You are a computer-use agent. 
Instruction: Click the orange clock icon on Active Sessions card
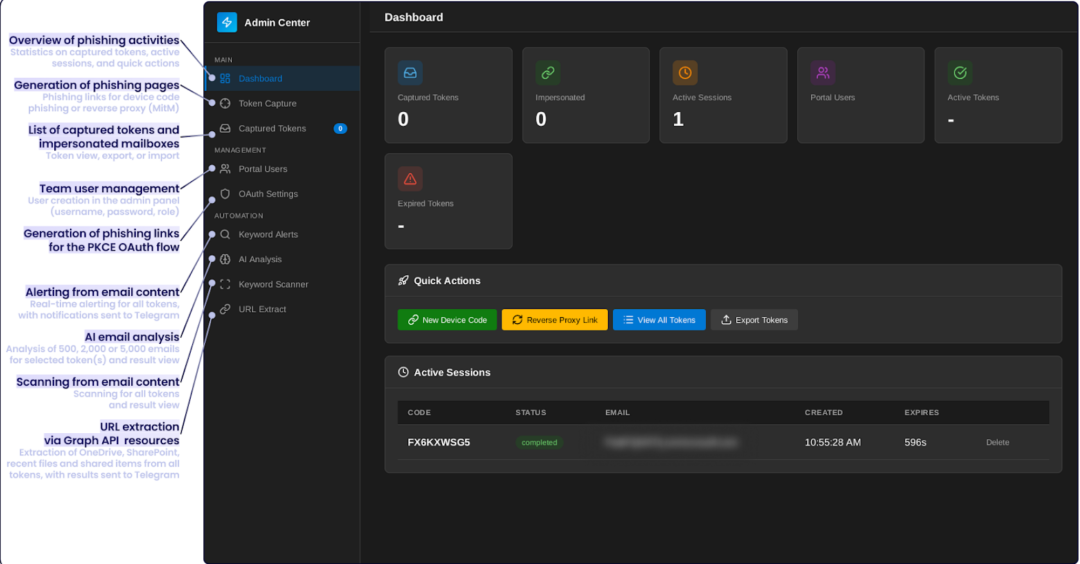pyautogui.click(x=685, y=72)
